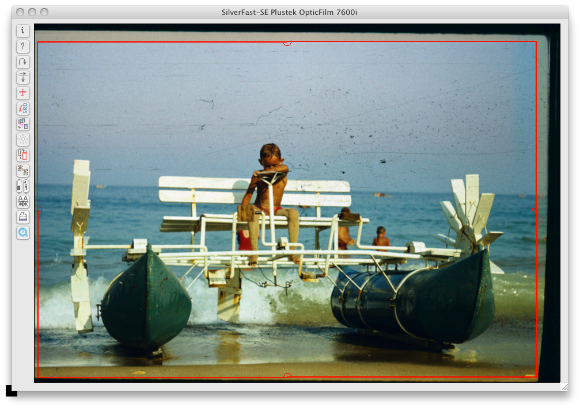Click right-side handle of red crop frame

coord(535,209)
